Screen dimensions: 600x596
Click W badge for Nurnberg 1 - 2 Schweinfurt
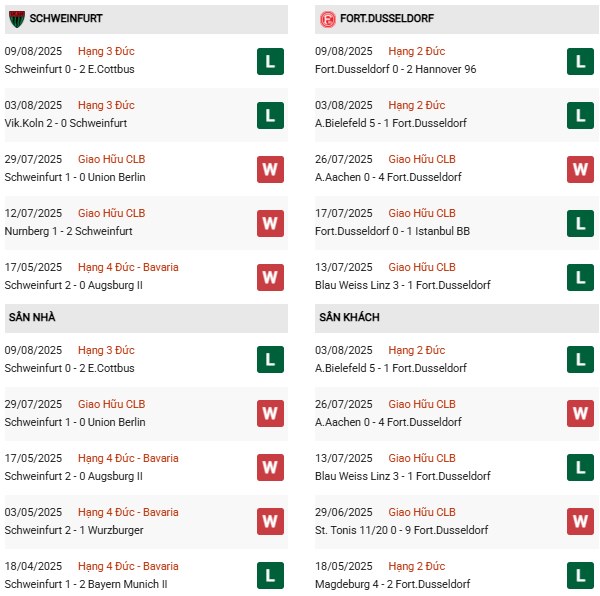270,223
